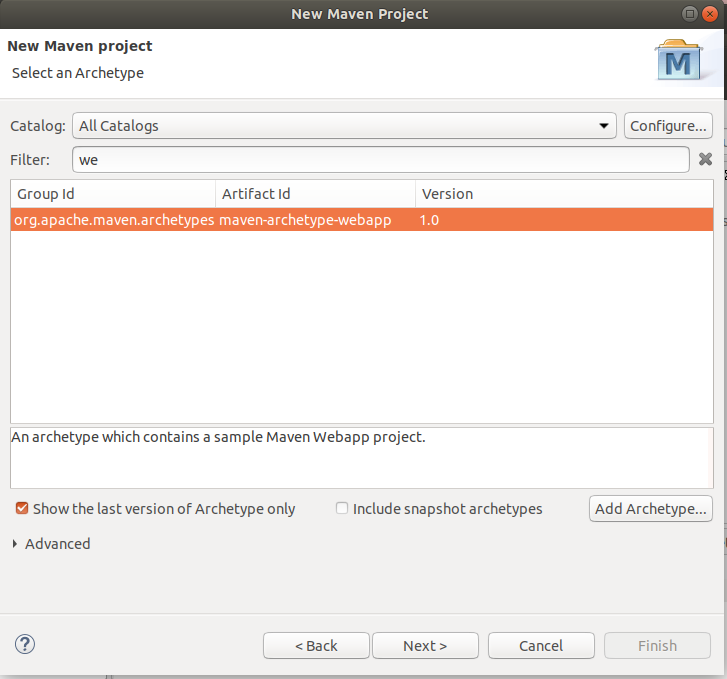Screen dimensions: 727x679
Task: Open help via the question mark icon
Action: click(25, 644)
